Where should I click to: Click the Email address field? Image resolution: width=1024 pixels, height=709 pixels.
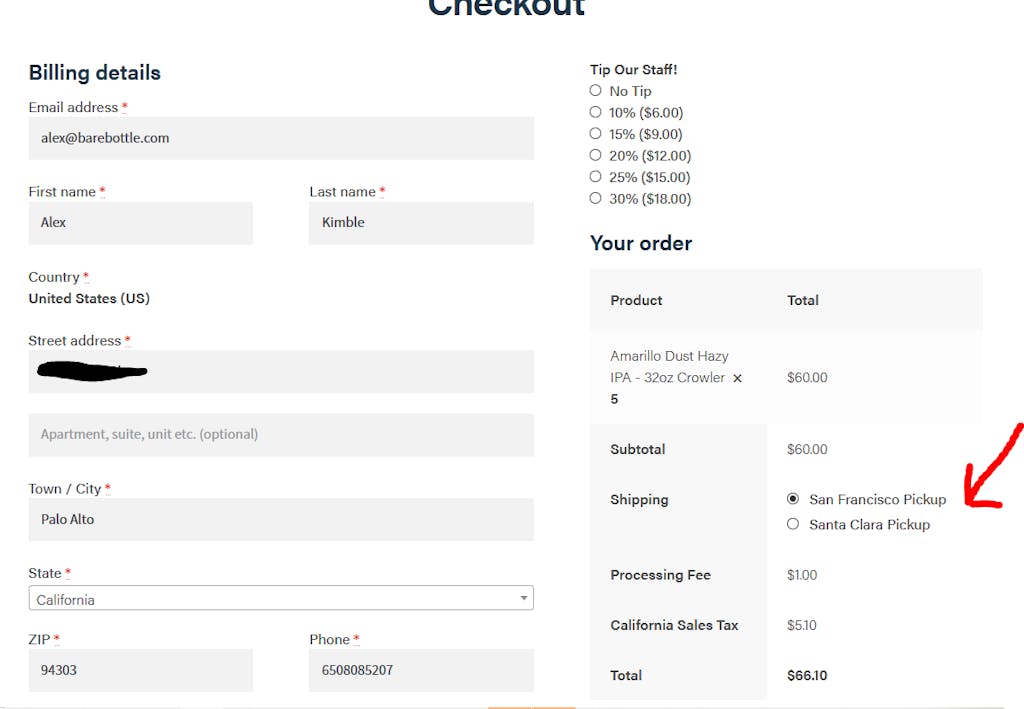pyautogui.click(x=280, y=138)
